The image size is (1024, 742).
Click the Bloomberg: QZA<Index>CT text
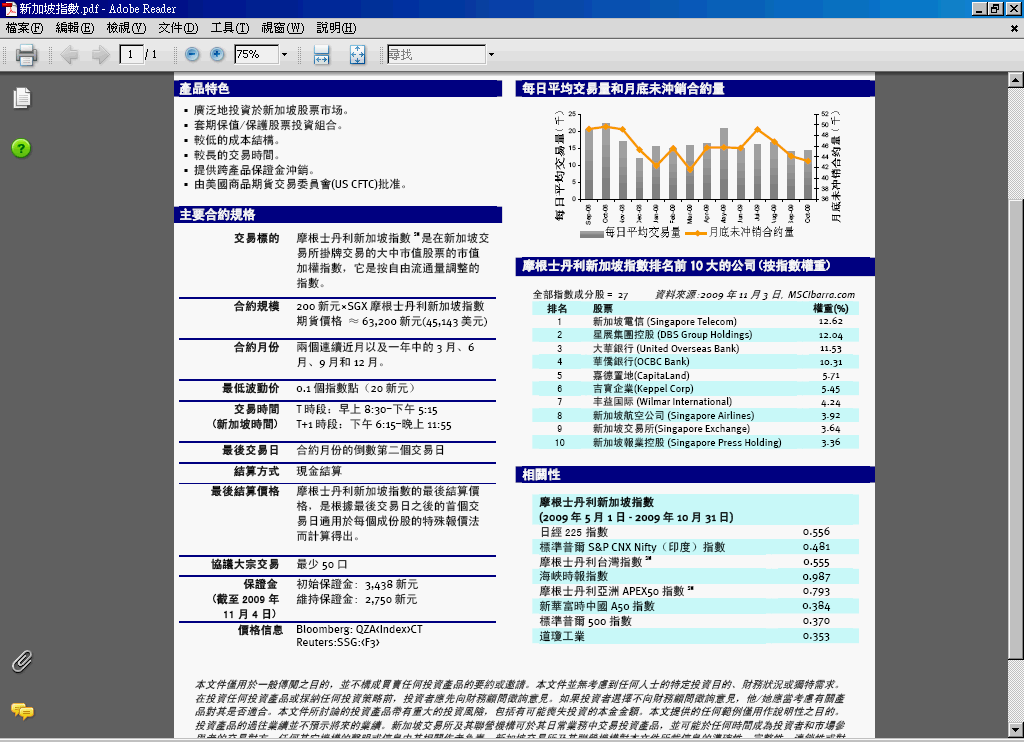(359, 630)
